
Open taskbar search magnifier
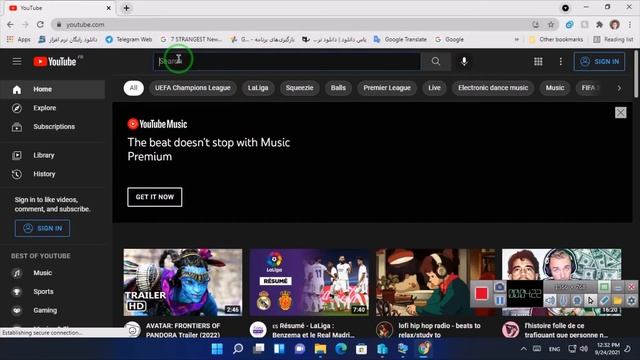click(238, 349)
